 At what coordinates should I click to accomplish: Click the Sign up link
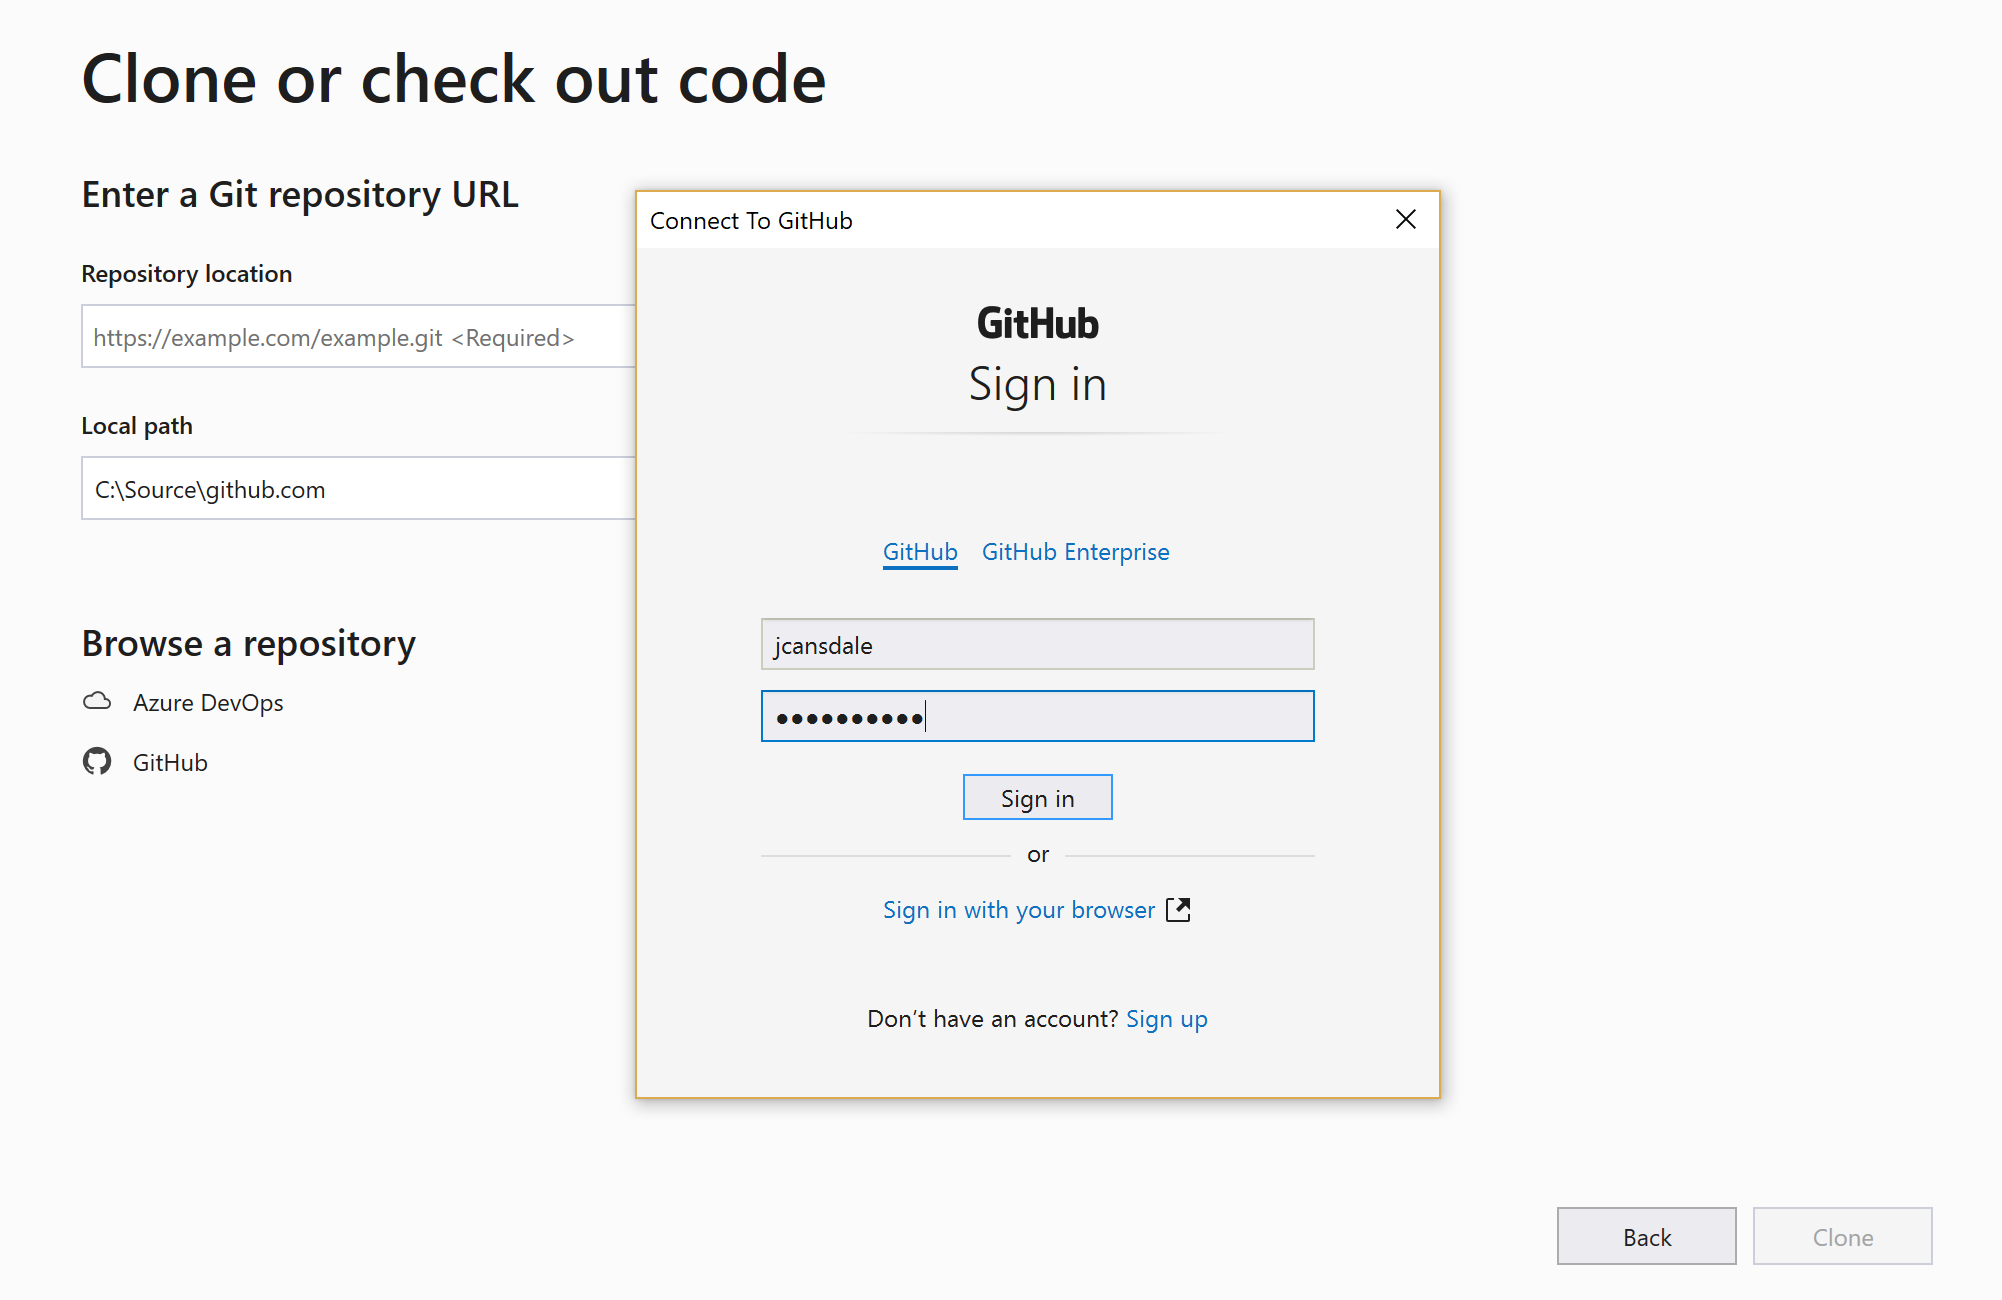(x=1166, y=1019)
